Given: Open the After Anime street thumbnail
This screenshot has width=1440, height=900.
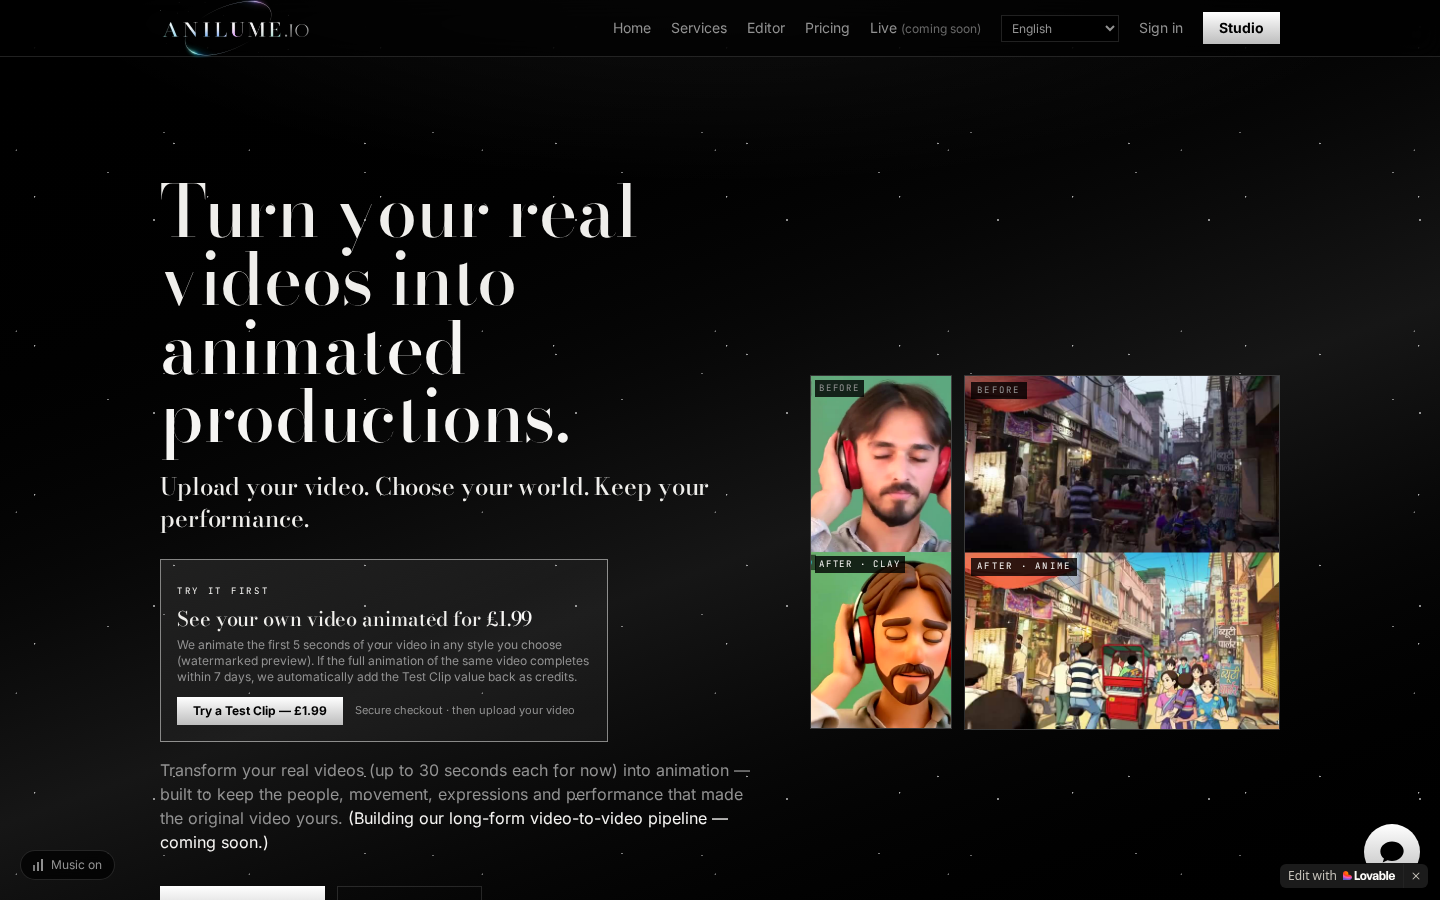Looking at the screenshot, I should tap(1122, 641).
